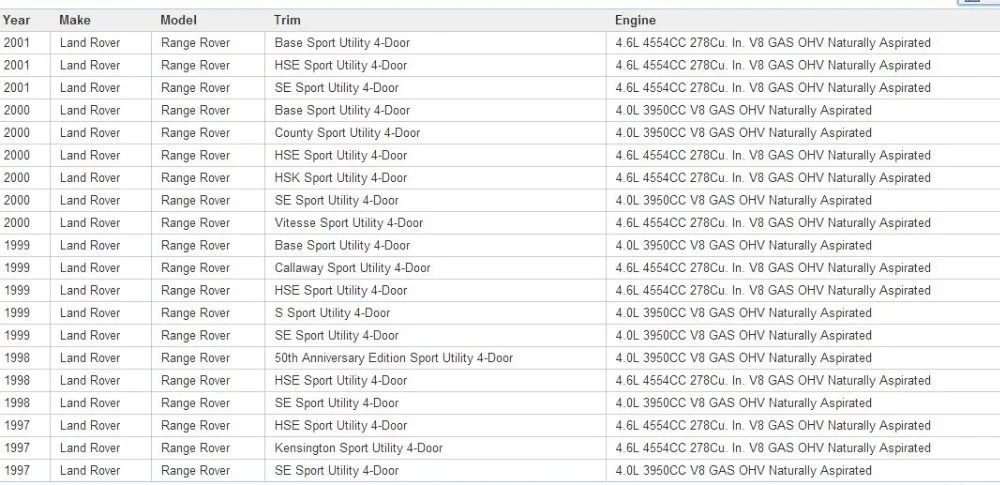The width and height of the screenshot is (1000, 485).
Task: Click the Make column header
Action: pyautogui.click(x=75, y=20)
